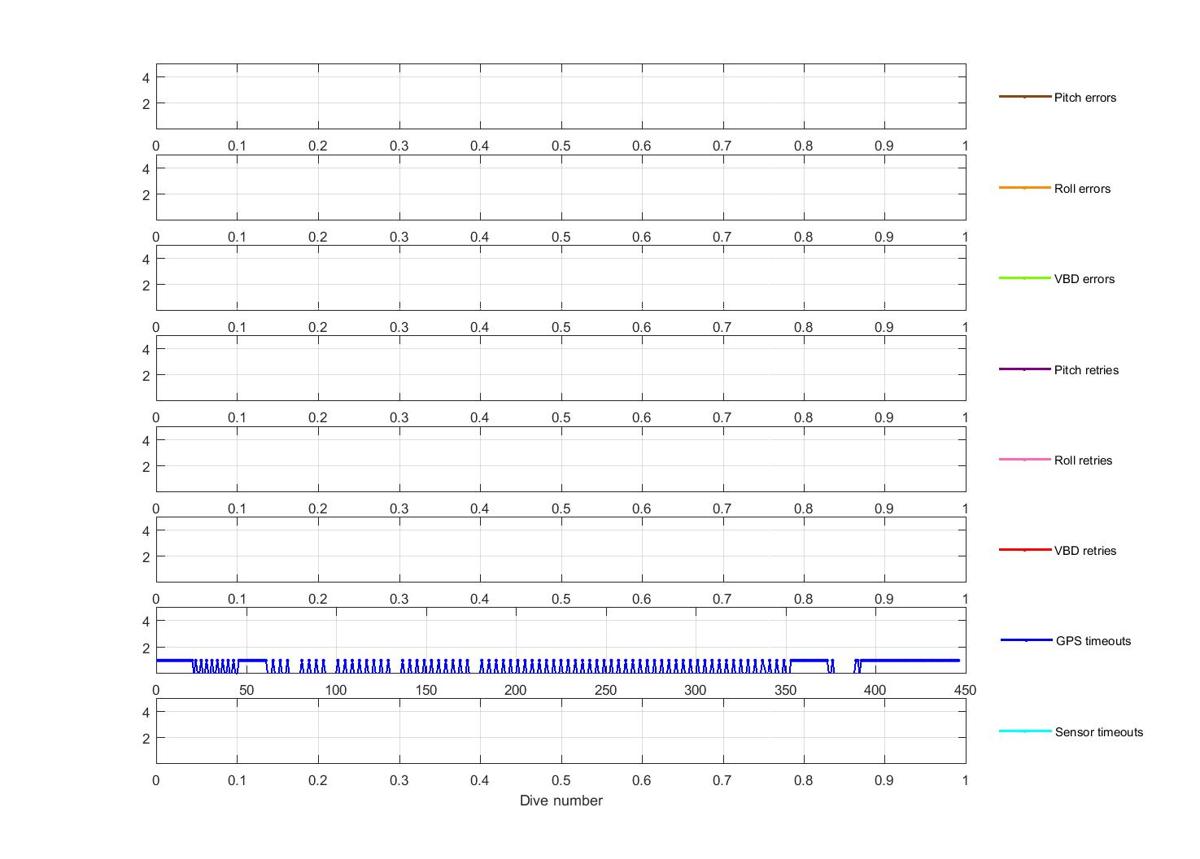Click the Pitch errors legend label
This screenshot has height=859, width=1200.
[x=1085, y=98]
